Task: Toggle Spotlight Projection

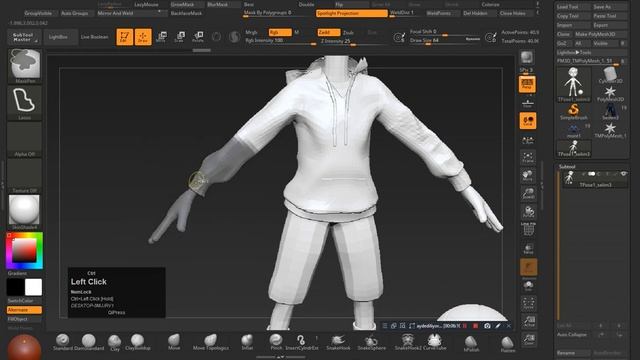Action: (351, 13)
